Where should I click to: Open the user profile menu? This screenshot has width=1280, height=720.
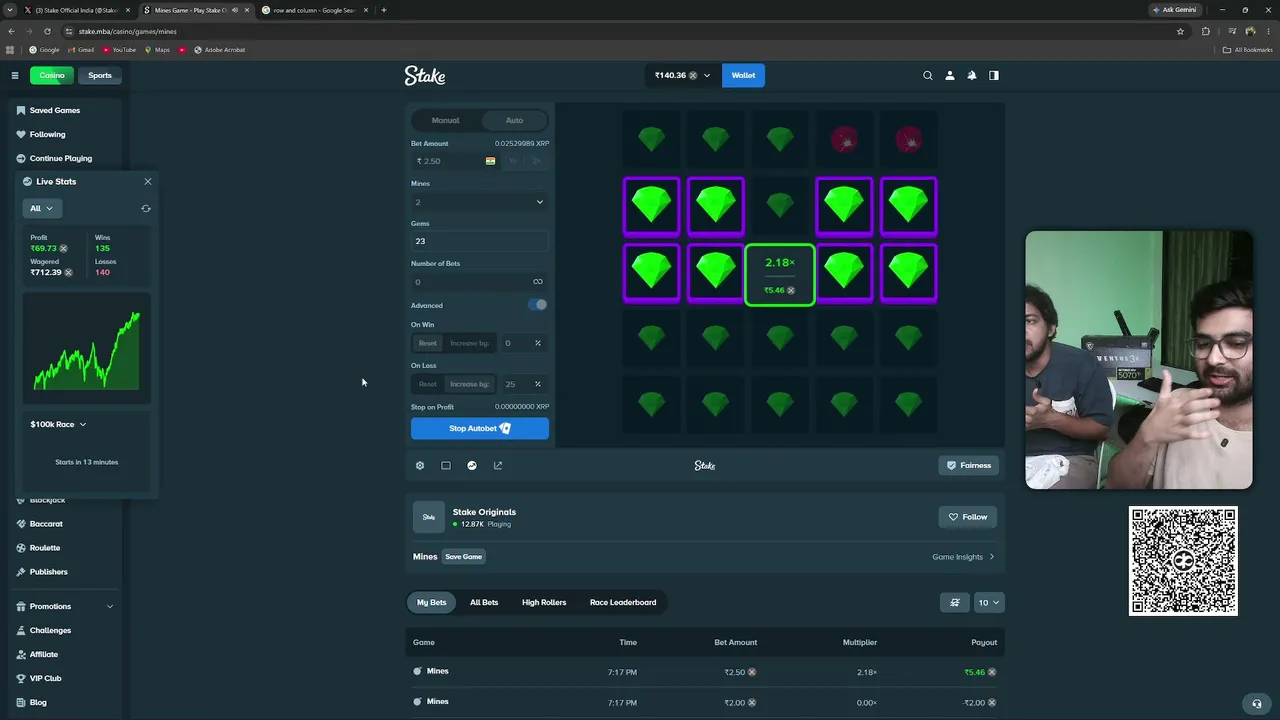(950, 75)
